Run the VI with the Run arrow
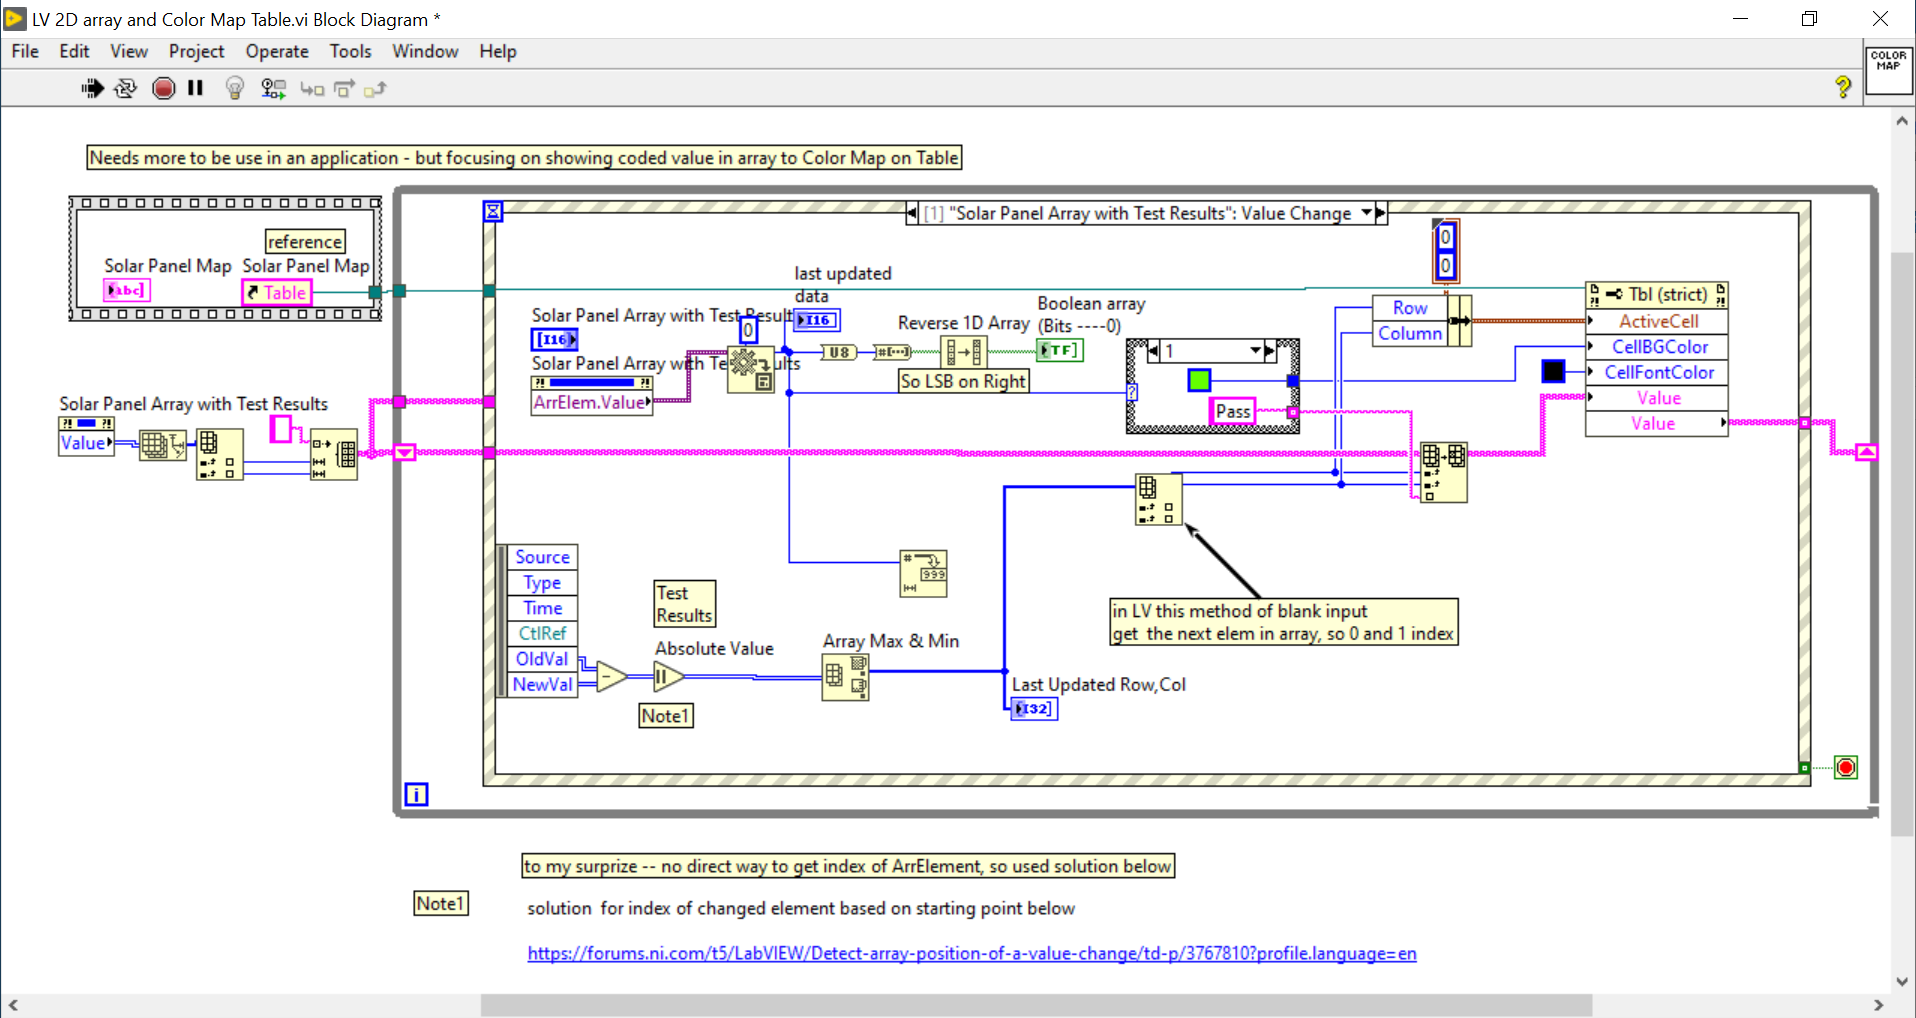 point(92,88)
